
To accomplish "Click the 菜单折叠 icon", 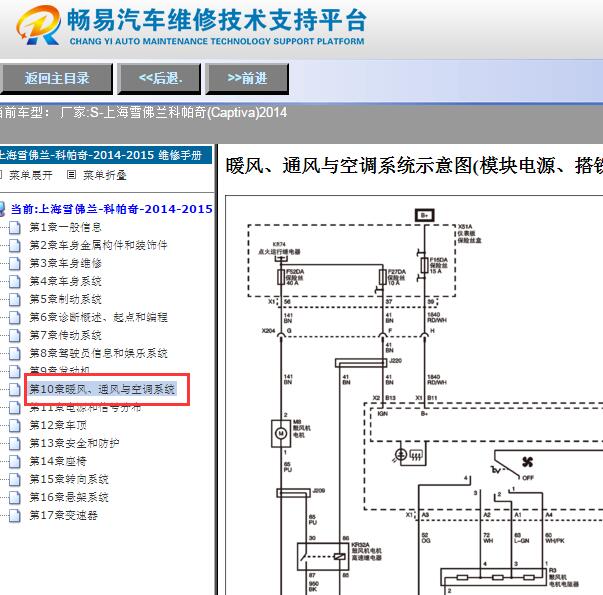I will tap(72, 175).
